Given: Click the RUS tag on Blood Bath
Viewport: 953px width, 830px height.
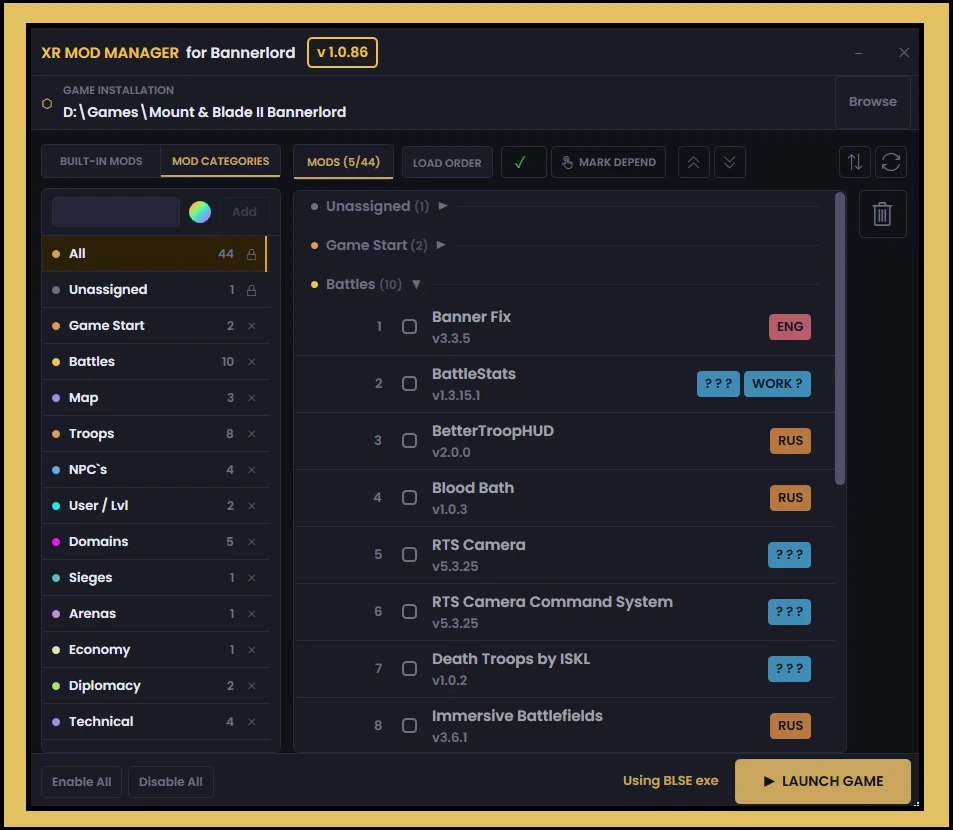Looking at the screenshot, I should pyautogui.click(x=790, y=498).
